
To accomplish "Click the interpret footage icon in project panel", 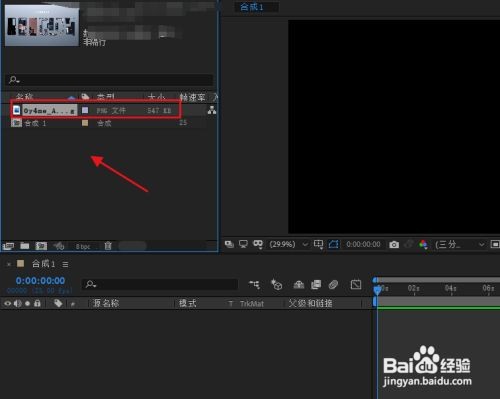I will [x=8, y=246].
